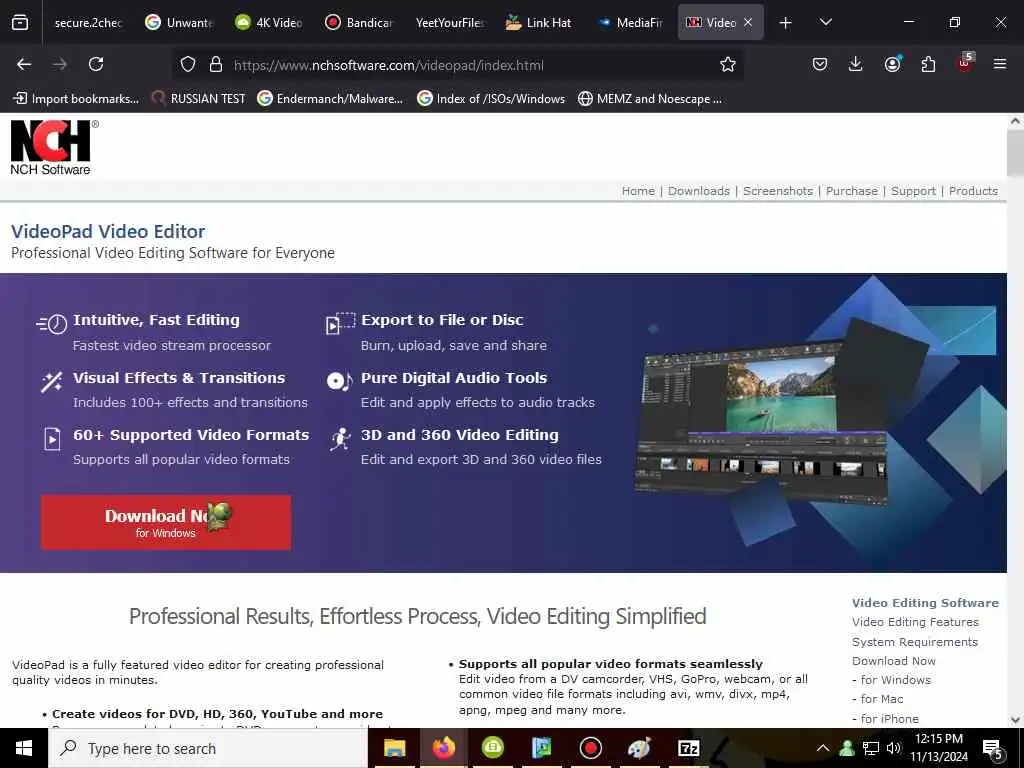
Task: Open tracking protection shield icon
Action: (x=188, y=65)
